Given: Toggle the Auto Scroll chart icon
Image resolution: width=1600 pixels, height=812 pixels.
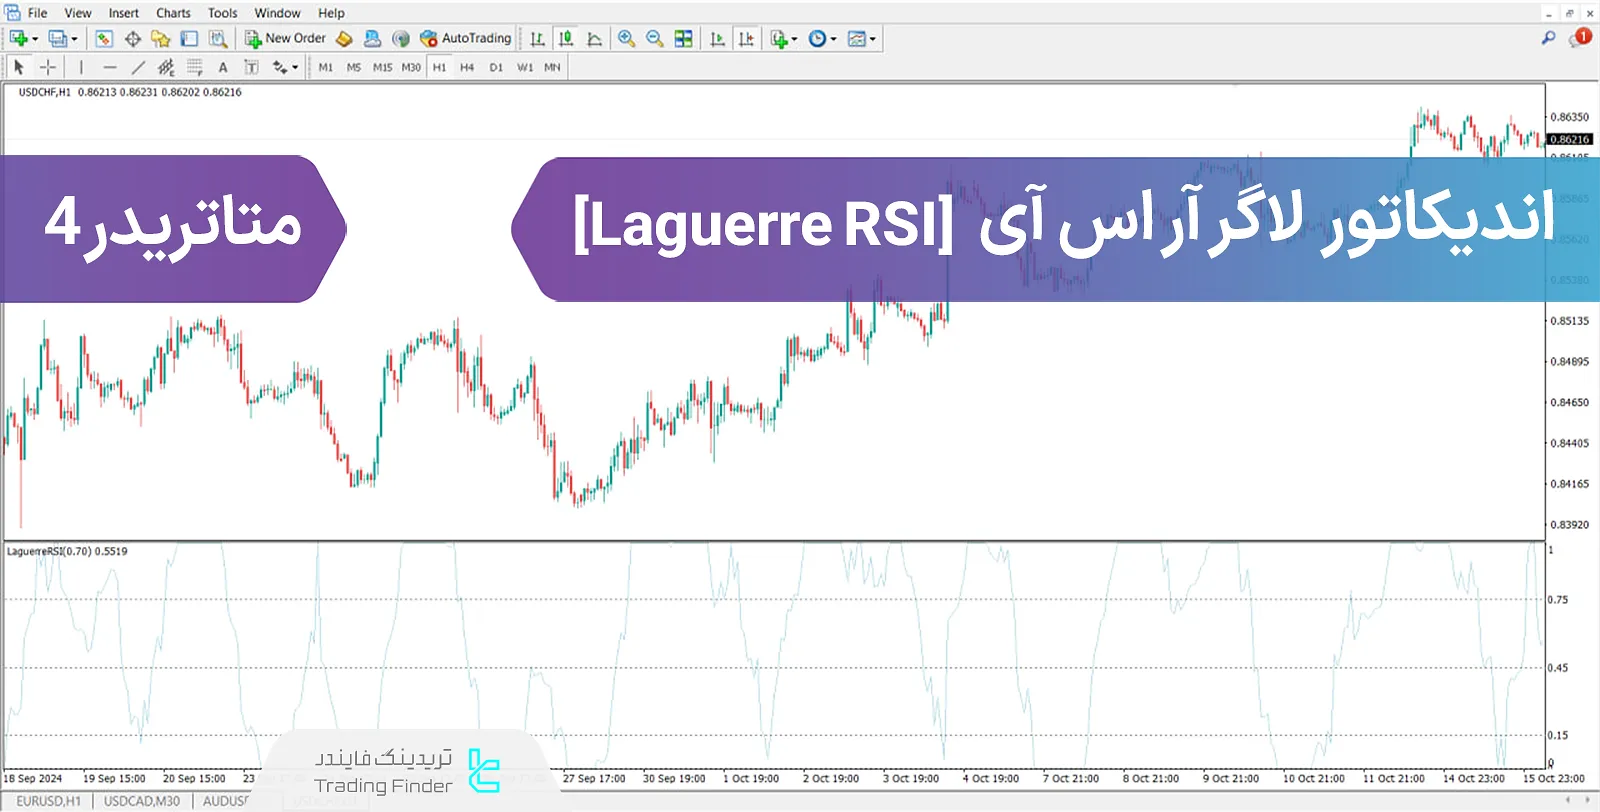Looking at the screenshot, I should pyautogui.click(x=717, y=39).
